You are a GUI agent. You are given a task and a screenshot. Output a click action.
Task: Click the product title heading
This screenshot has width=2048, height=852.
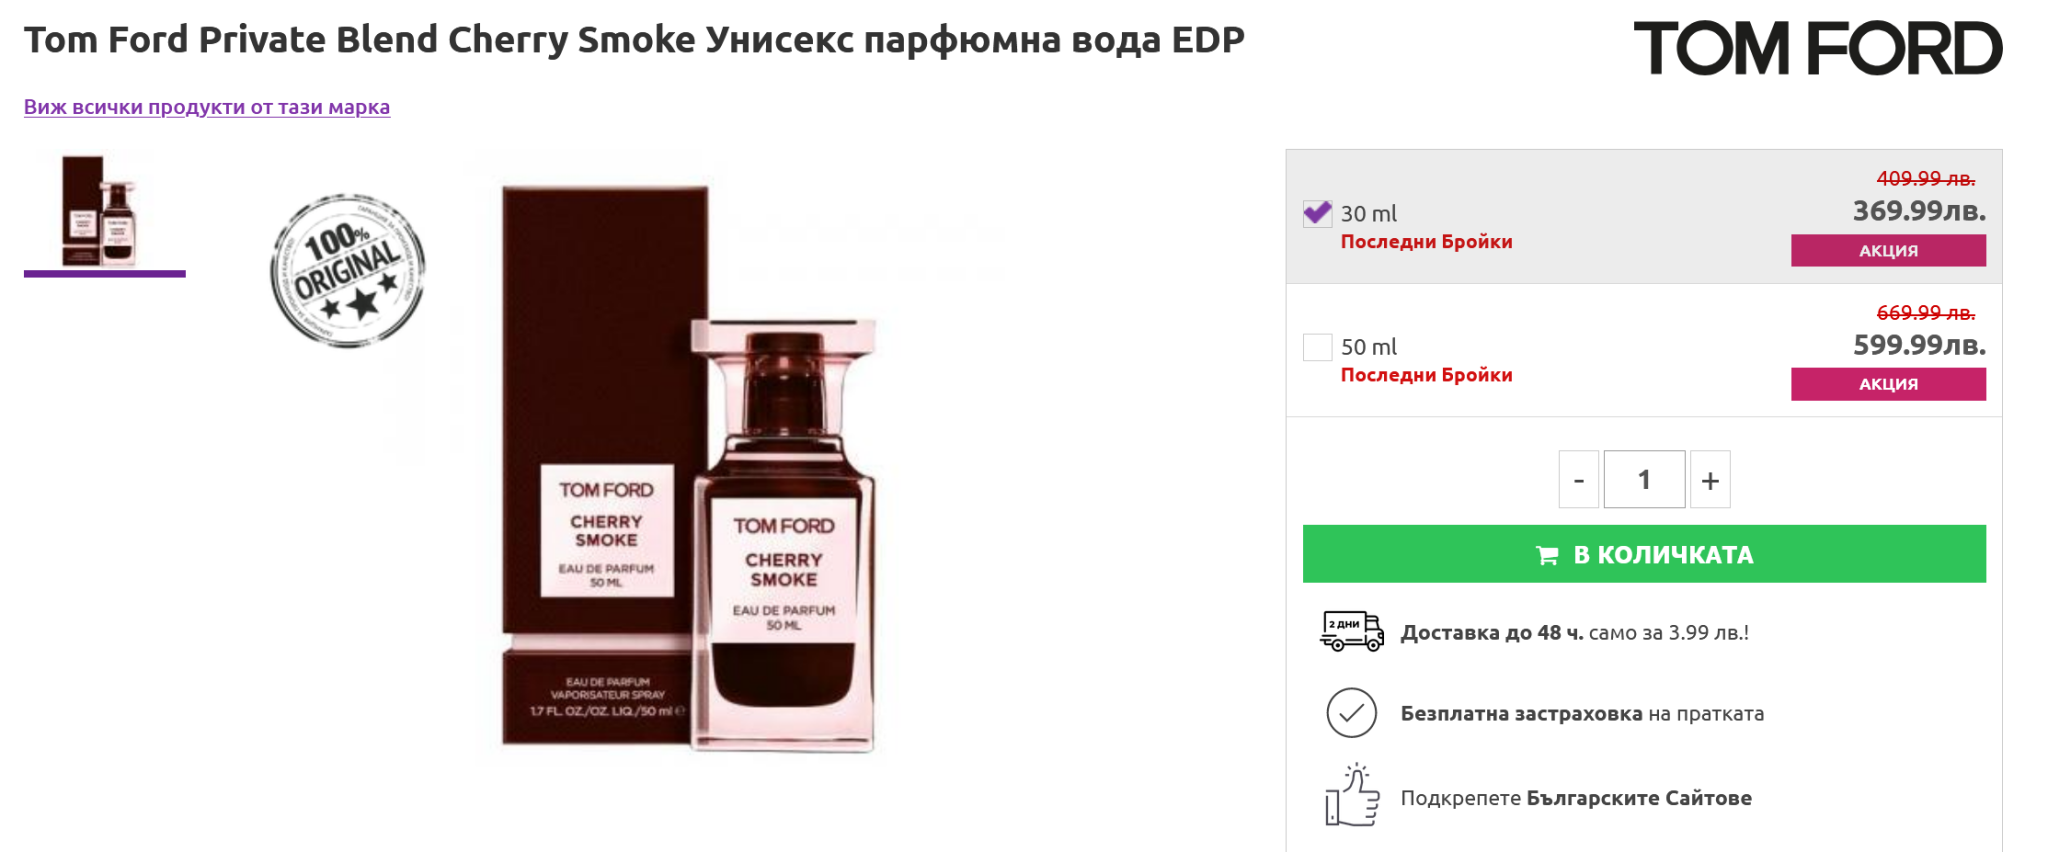tap(634, 40)
